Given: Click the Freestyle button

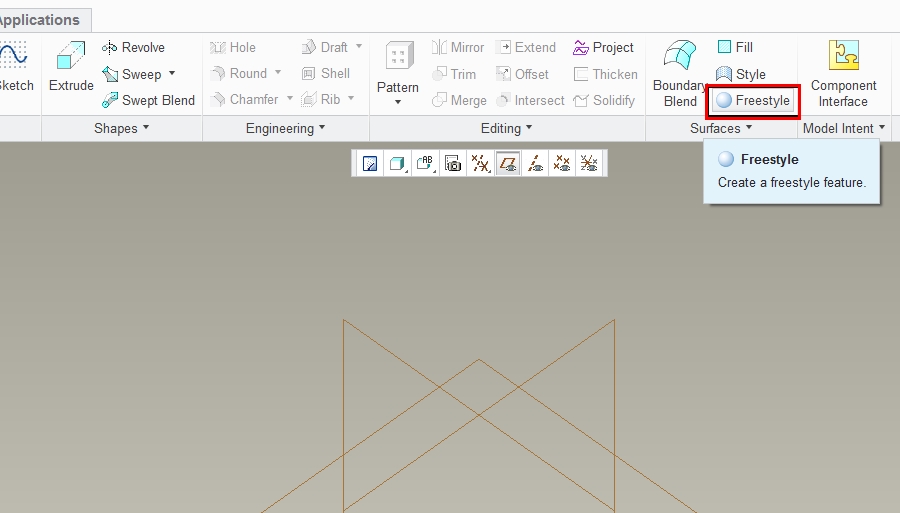Looking at the screenshot, I should pos(753,100).
